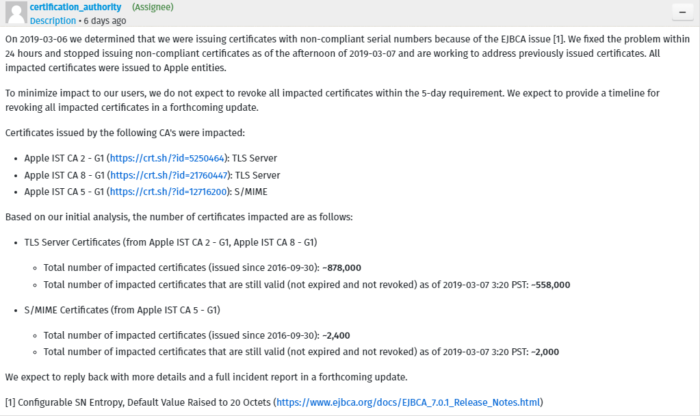Open the EJBCA 7.0.1 Release Notes link
Viewport: 700px width, 416px height.
(408, 403)
